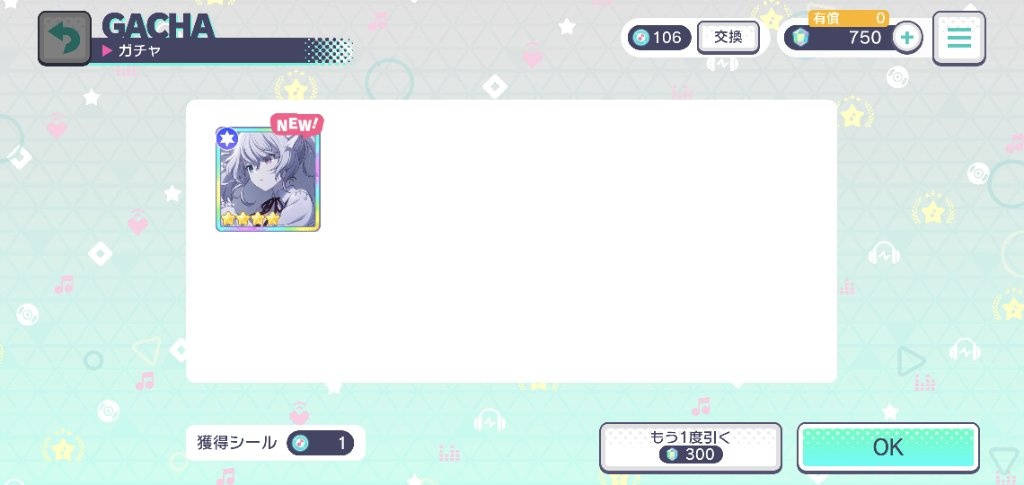This screenshot has width=1024, height=485.
Task: Tap the ガチャ breadcrumb label
Action: pyautogui.click(x=140, y=51)
